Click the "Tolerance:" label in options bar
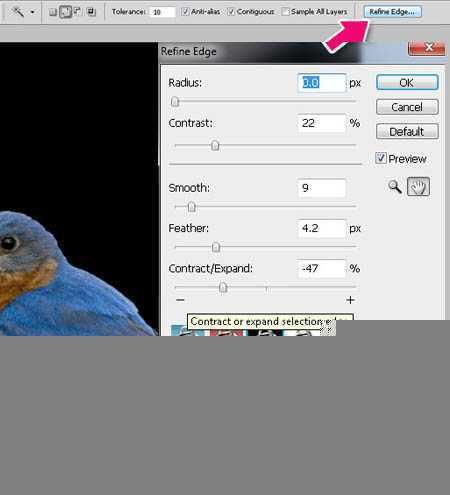The width and height of the screenshot is (450, 495). click(x=129, y=12)
